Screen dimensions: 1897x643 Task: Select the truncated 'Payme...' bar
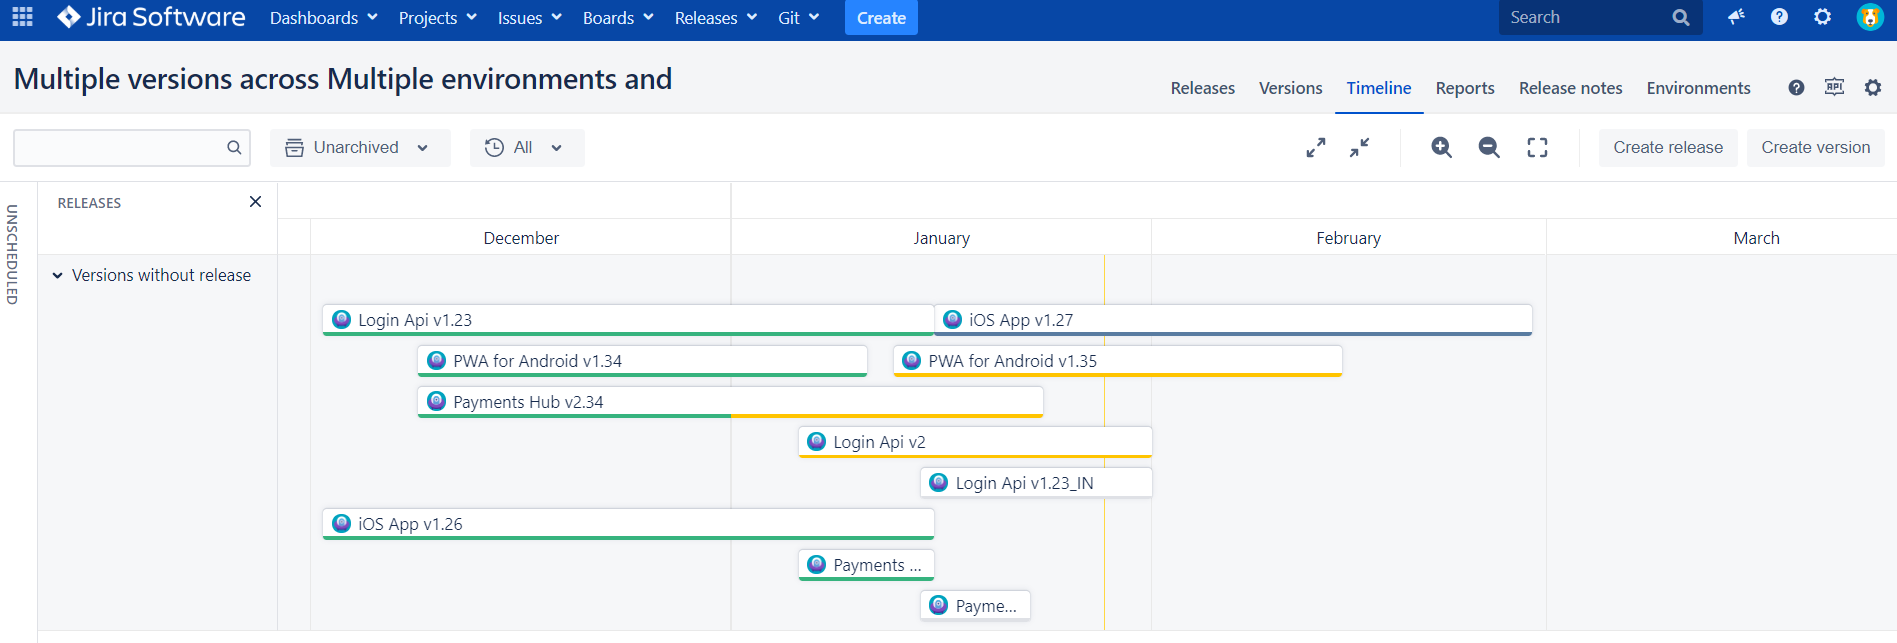click(975, 606)
